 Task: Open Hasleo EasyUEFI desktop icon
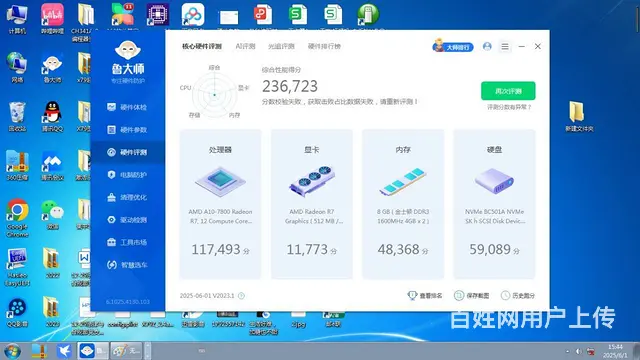tap(17, 267)
